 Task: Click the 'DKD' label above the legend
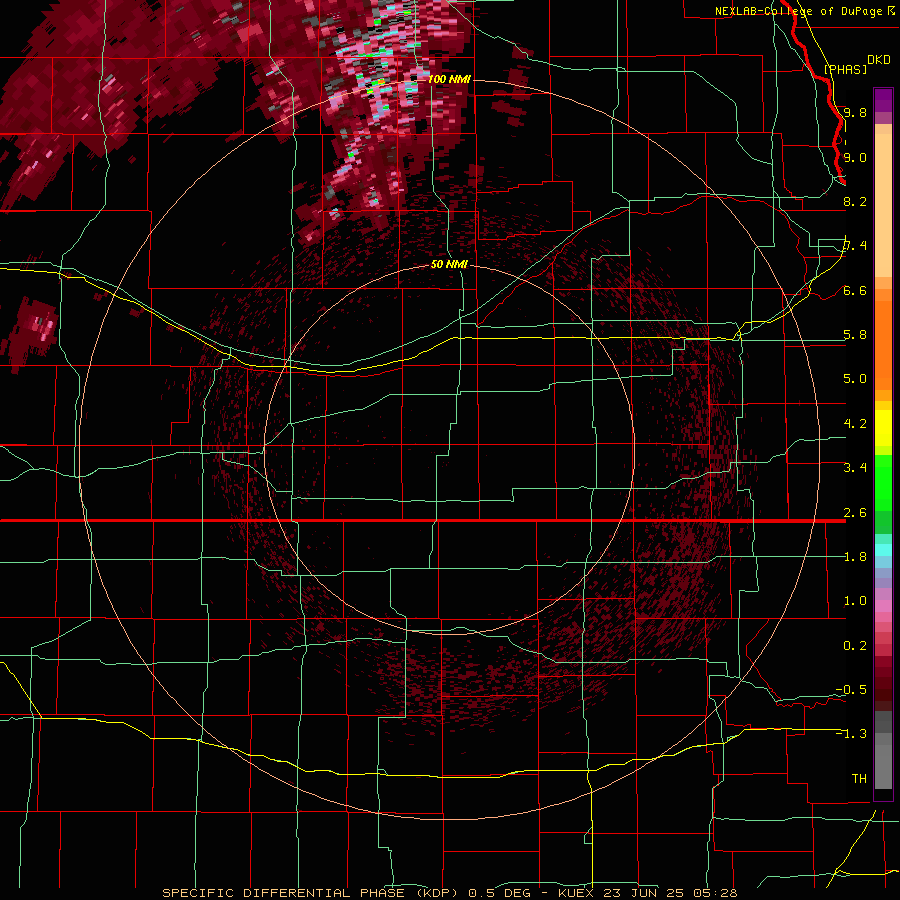[878, 59]
